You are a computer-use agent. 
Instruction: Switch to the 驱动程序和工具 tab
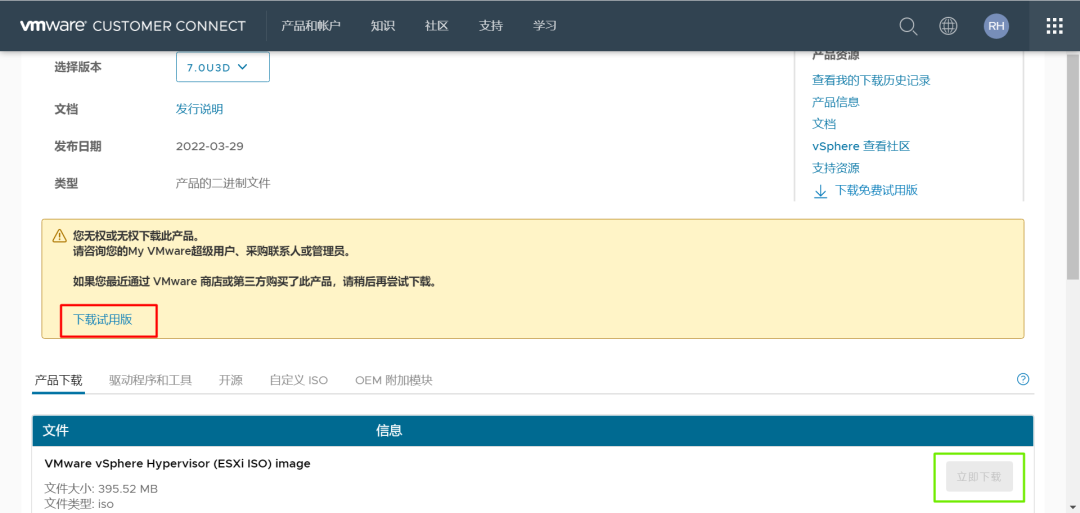tap(150, 380)
